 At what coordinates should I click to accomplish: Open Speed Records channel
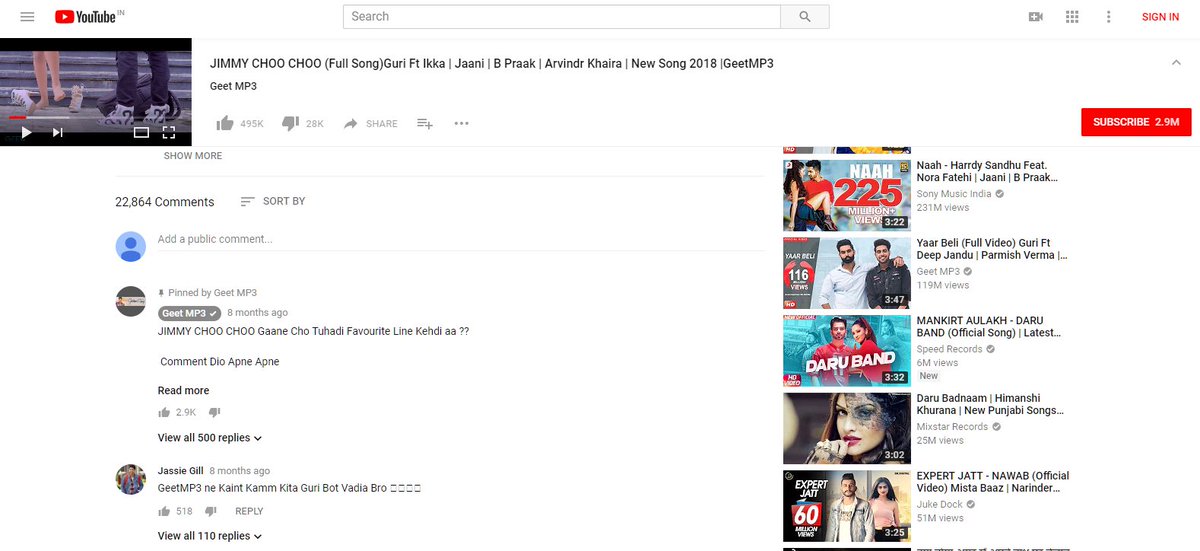pos(950,349)
